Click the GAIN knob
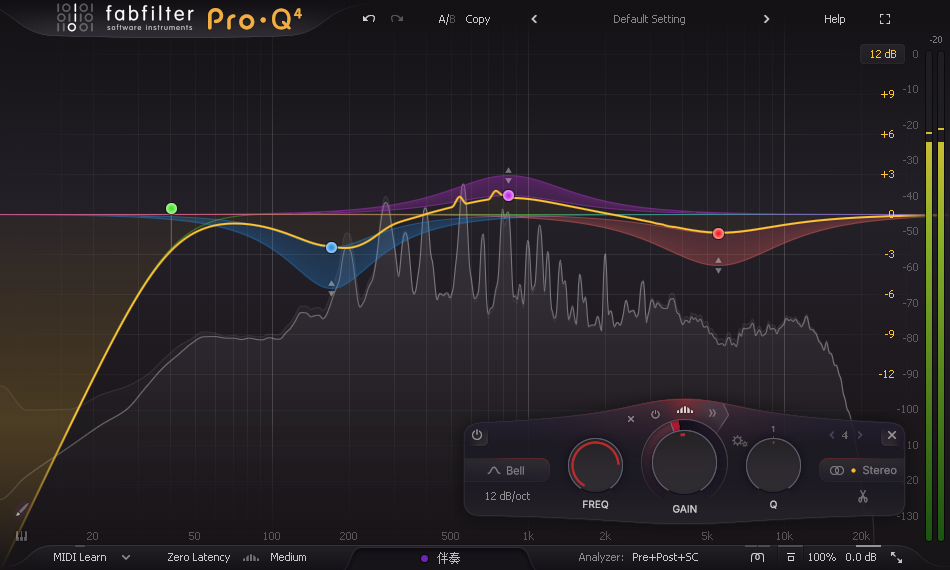Screen dimensions: 950x570 point(685,460)
